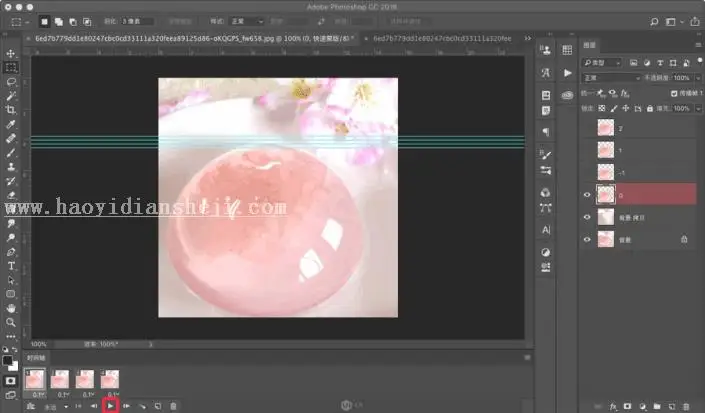
Task: Click the tween frames icon in timeline
Action: (x=142, y=406)
